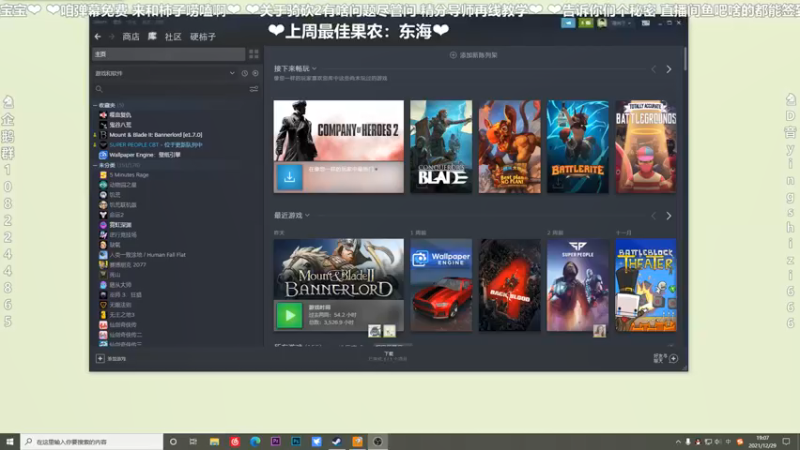Open the account name dropdown
Viewport: 800px width, 450px height.
[x=621, y=23]
